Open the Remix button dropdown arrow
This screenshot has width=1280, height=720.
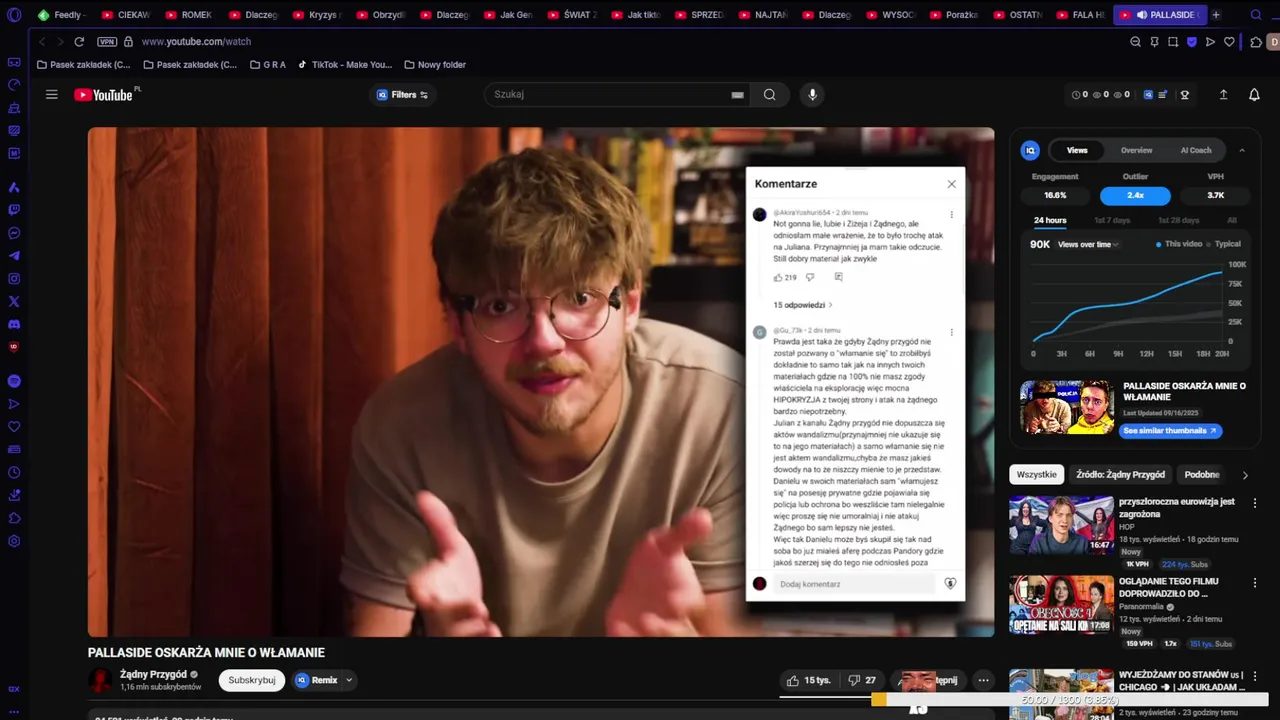coord(349,680)
